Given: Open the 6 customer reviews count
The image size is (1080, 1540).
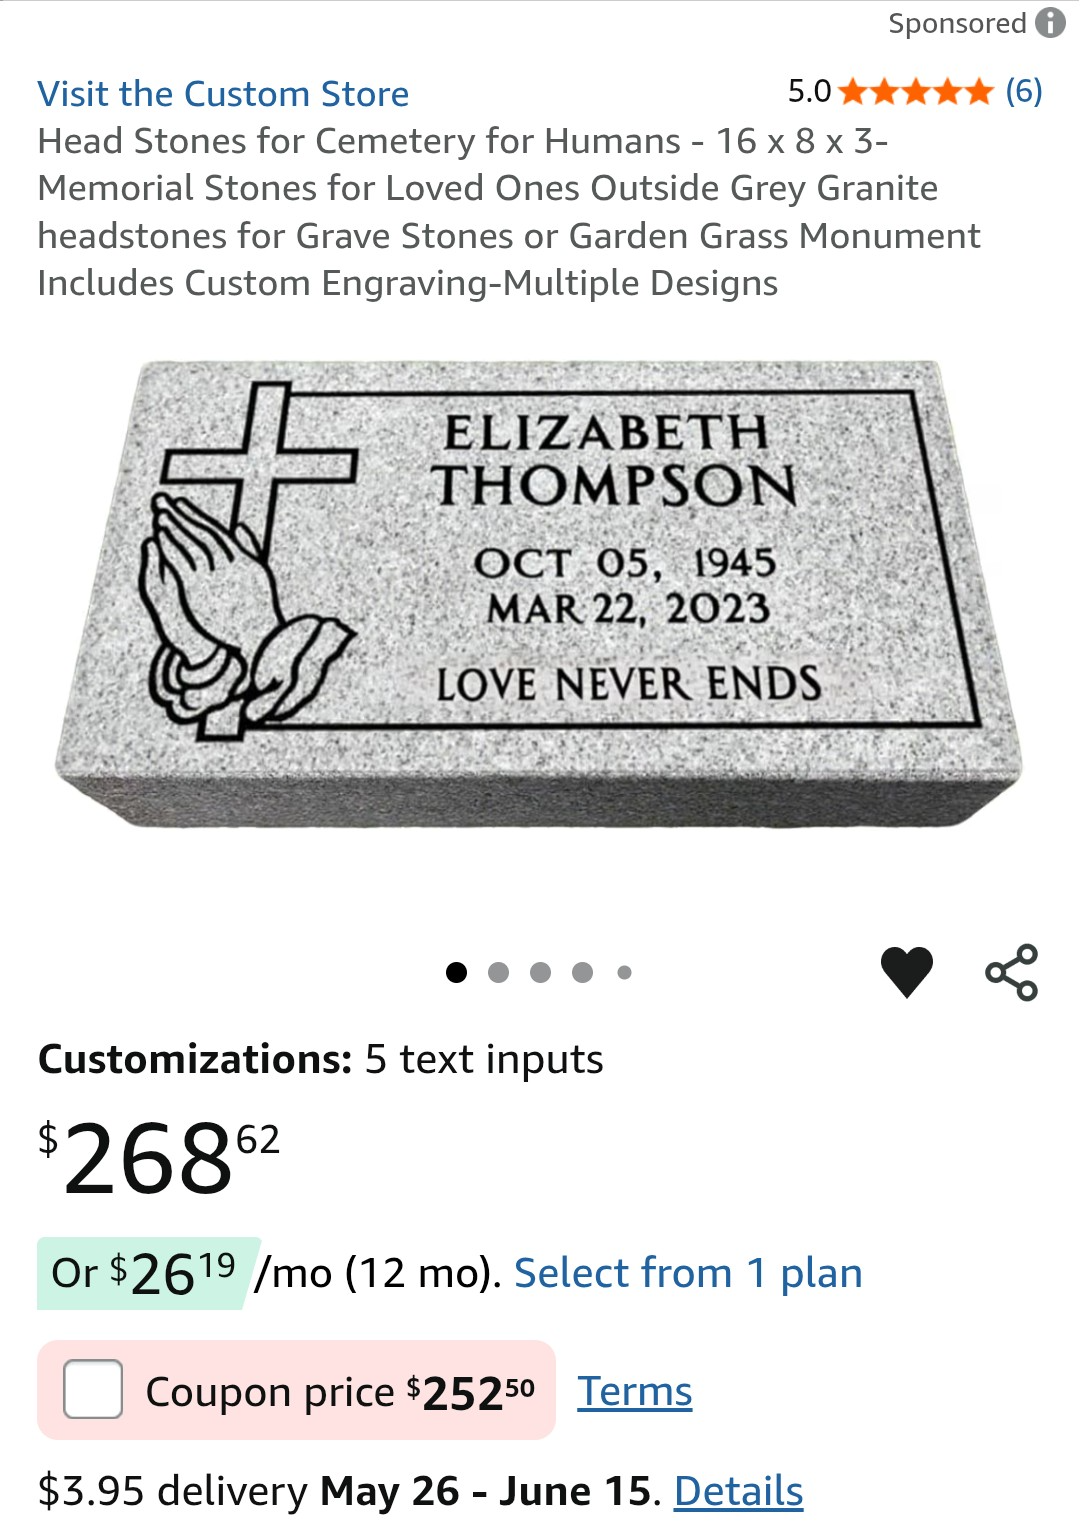Looking at the screenshot, I should pyautogui.click(x=1024, y=92).
